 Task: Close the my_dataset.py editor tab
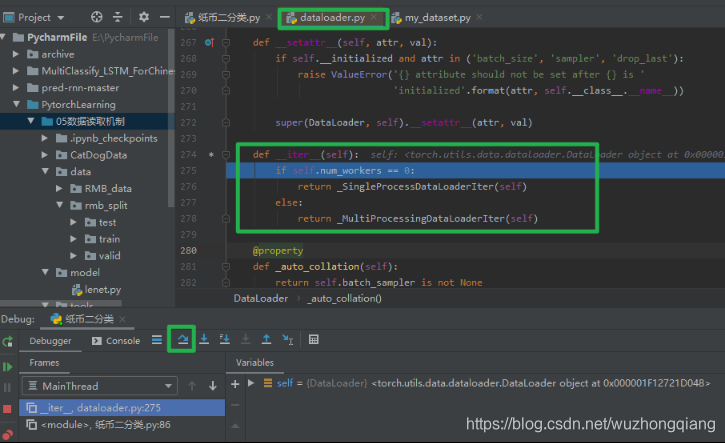479,17
